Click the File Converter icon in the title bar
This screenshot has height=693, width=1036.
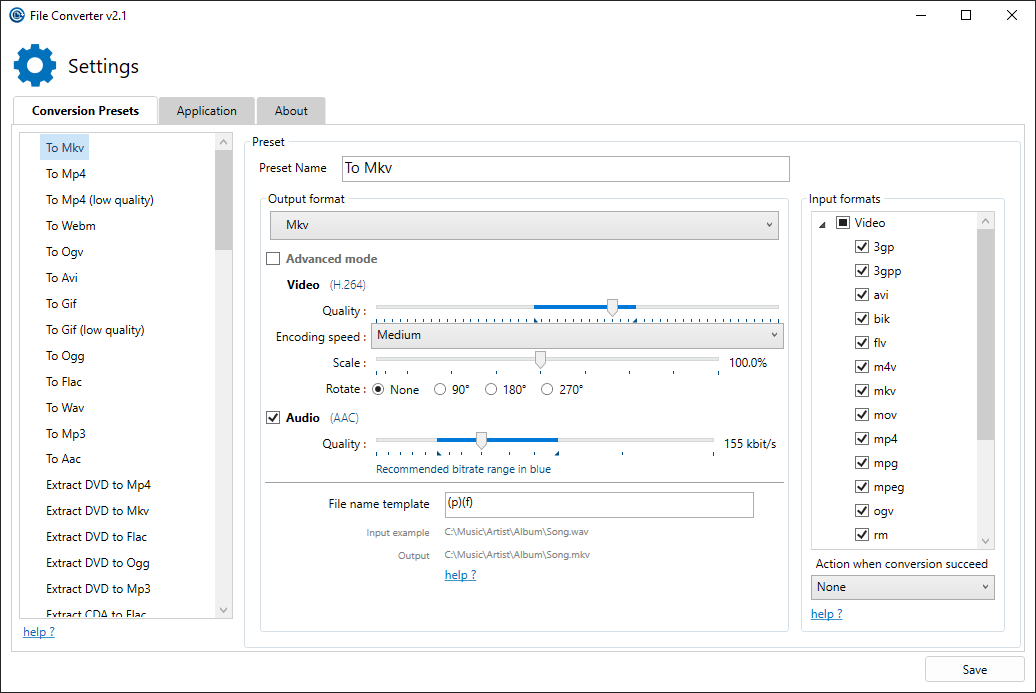tap(14, 15)
